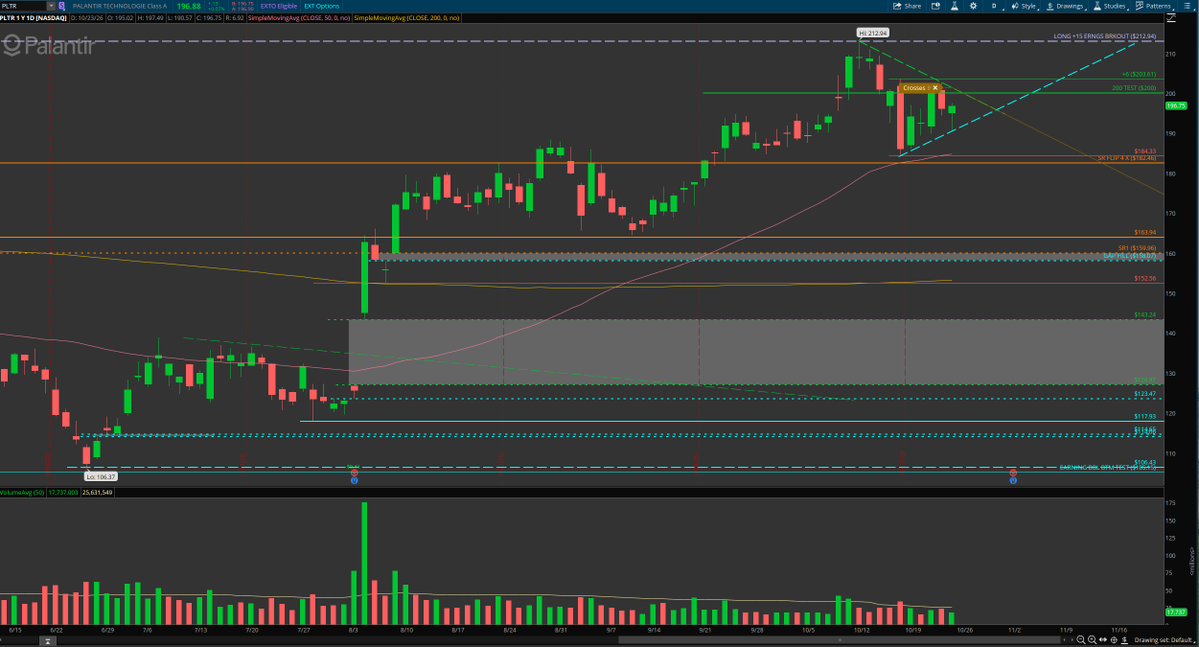The width and height of the screenshot is (1199, 647).
Task: Click the Lo: 106.37 price bubble
Action: click(x=101, y=476)
